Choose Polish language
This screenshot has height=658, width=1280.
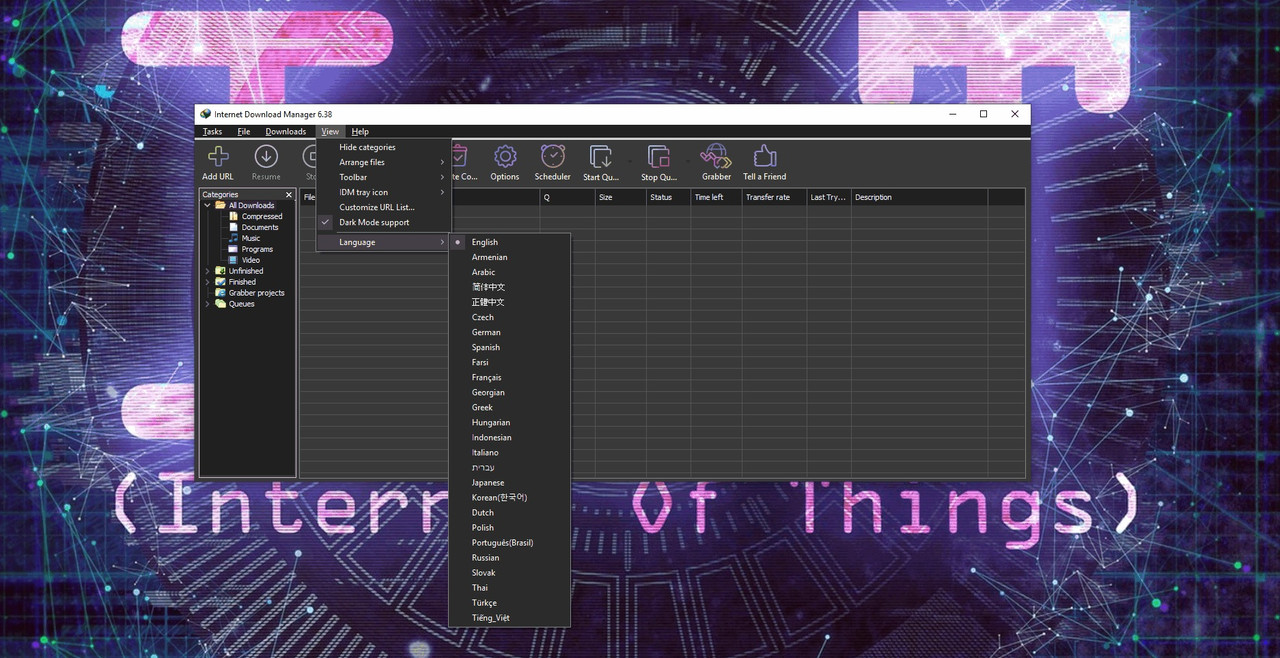coord(483,527)
